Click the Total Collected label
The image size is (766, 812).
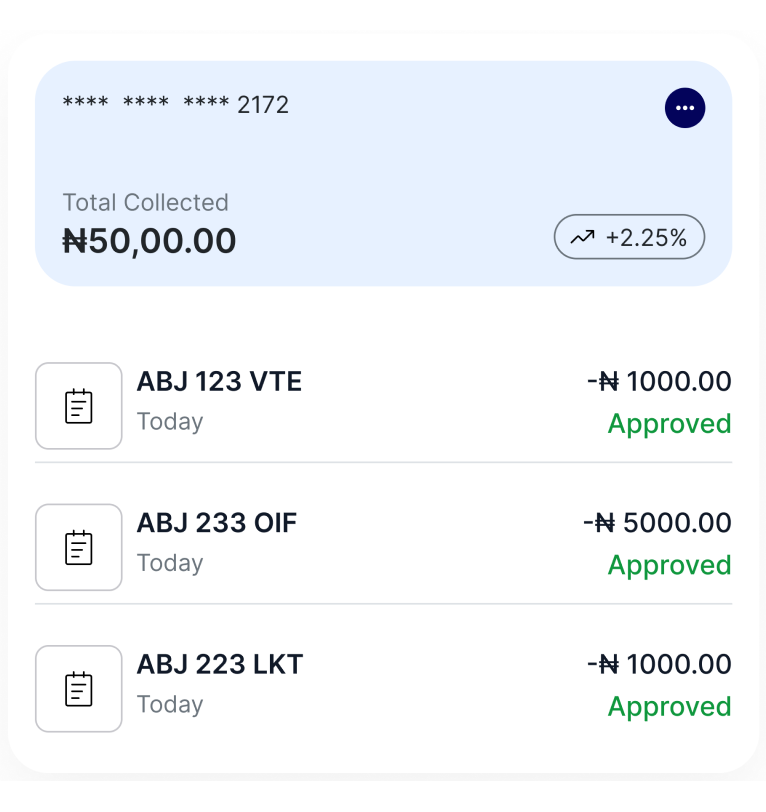click(x=146, y=202)
